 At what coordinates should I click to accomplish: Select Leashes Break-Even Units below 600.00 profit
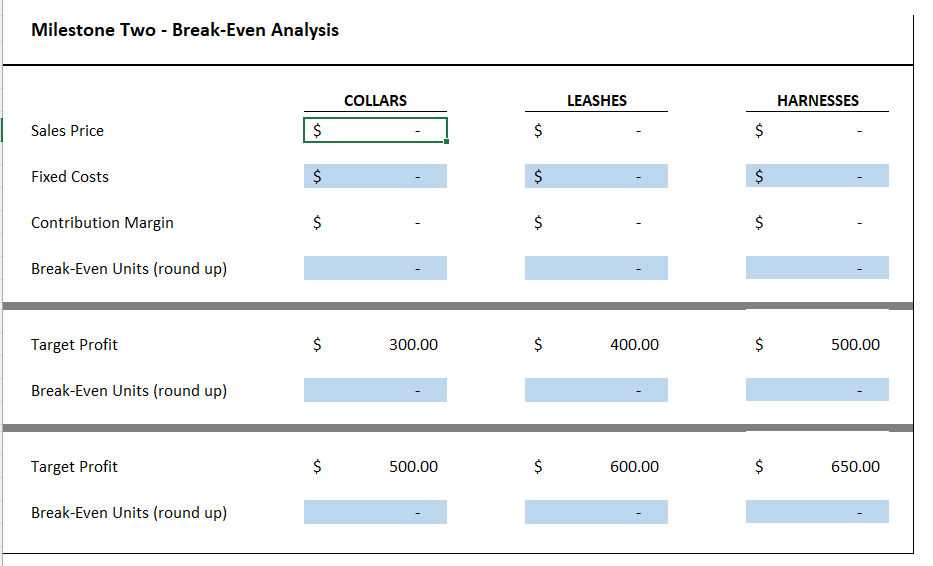pos(596,512)
